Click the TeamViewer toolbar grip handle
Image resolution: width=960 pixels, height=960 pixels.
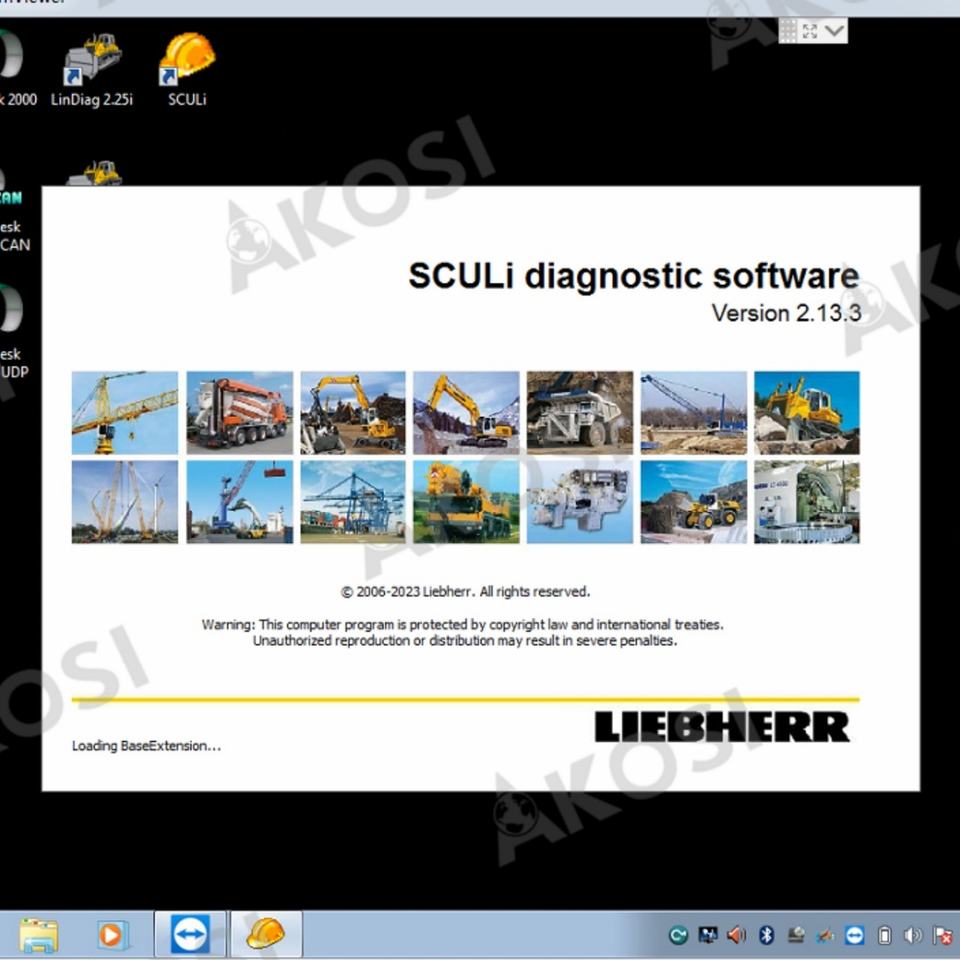coord(788,31)
